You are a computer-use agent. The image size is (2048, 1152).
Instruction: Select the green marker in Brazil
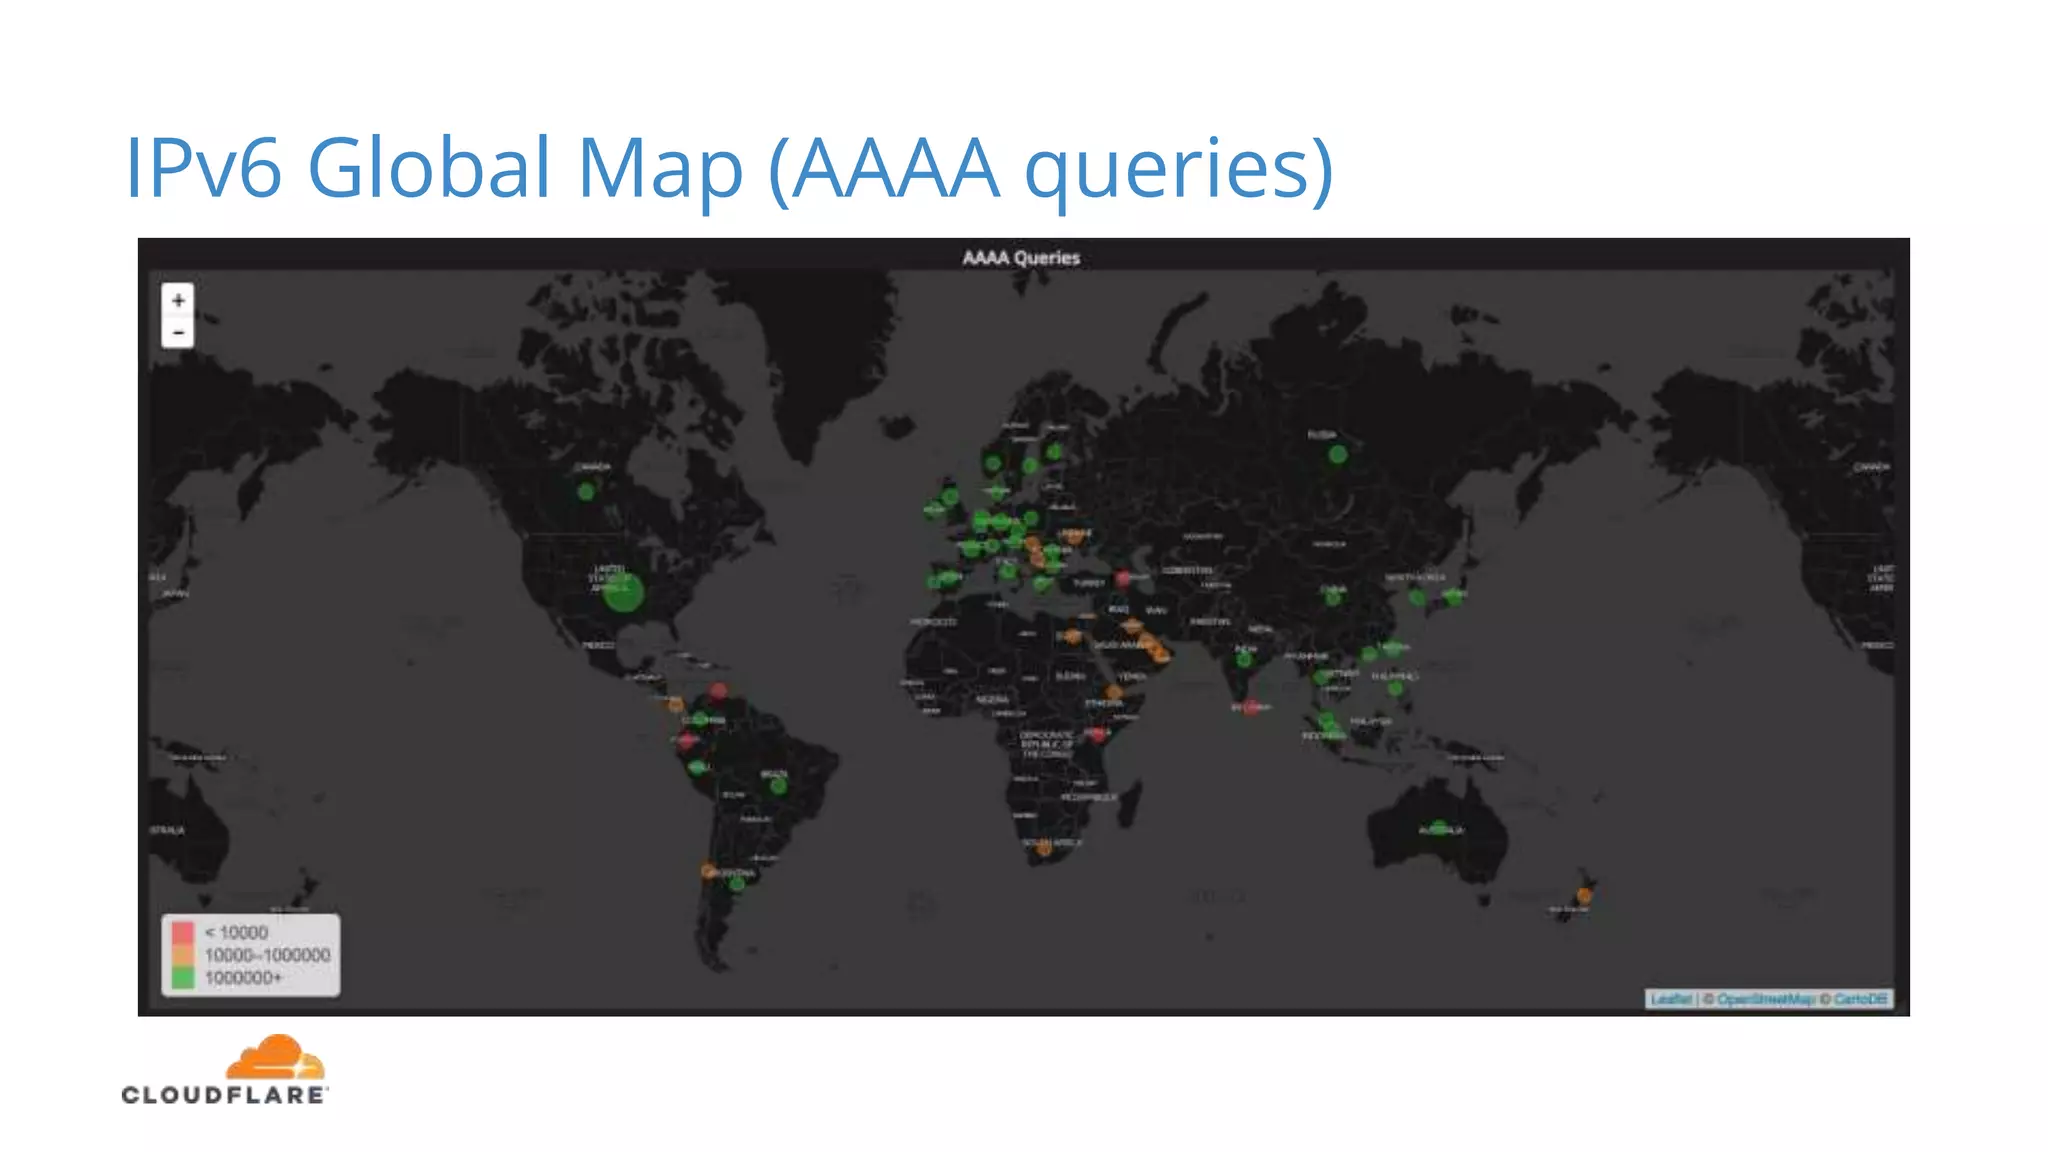pyautogui.click(x=778, y=786)
